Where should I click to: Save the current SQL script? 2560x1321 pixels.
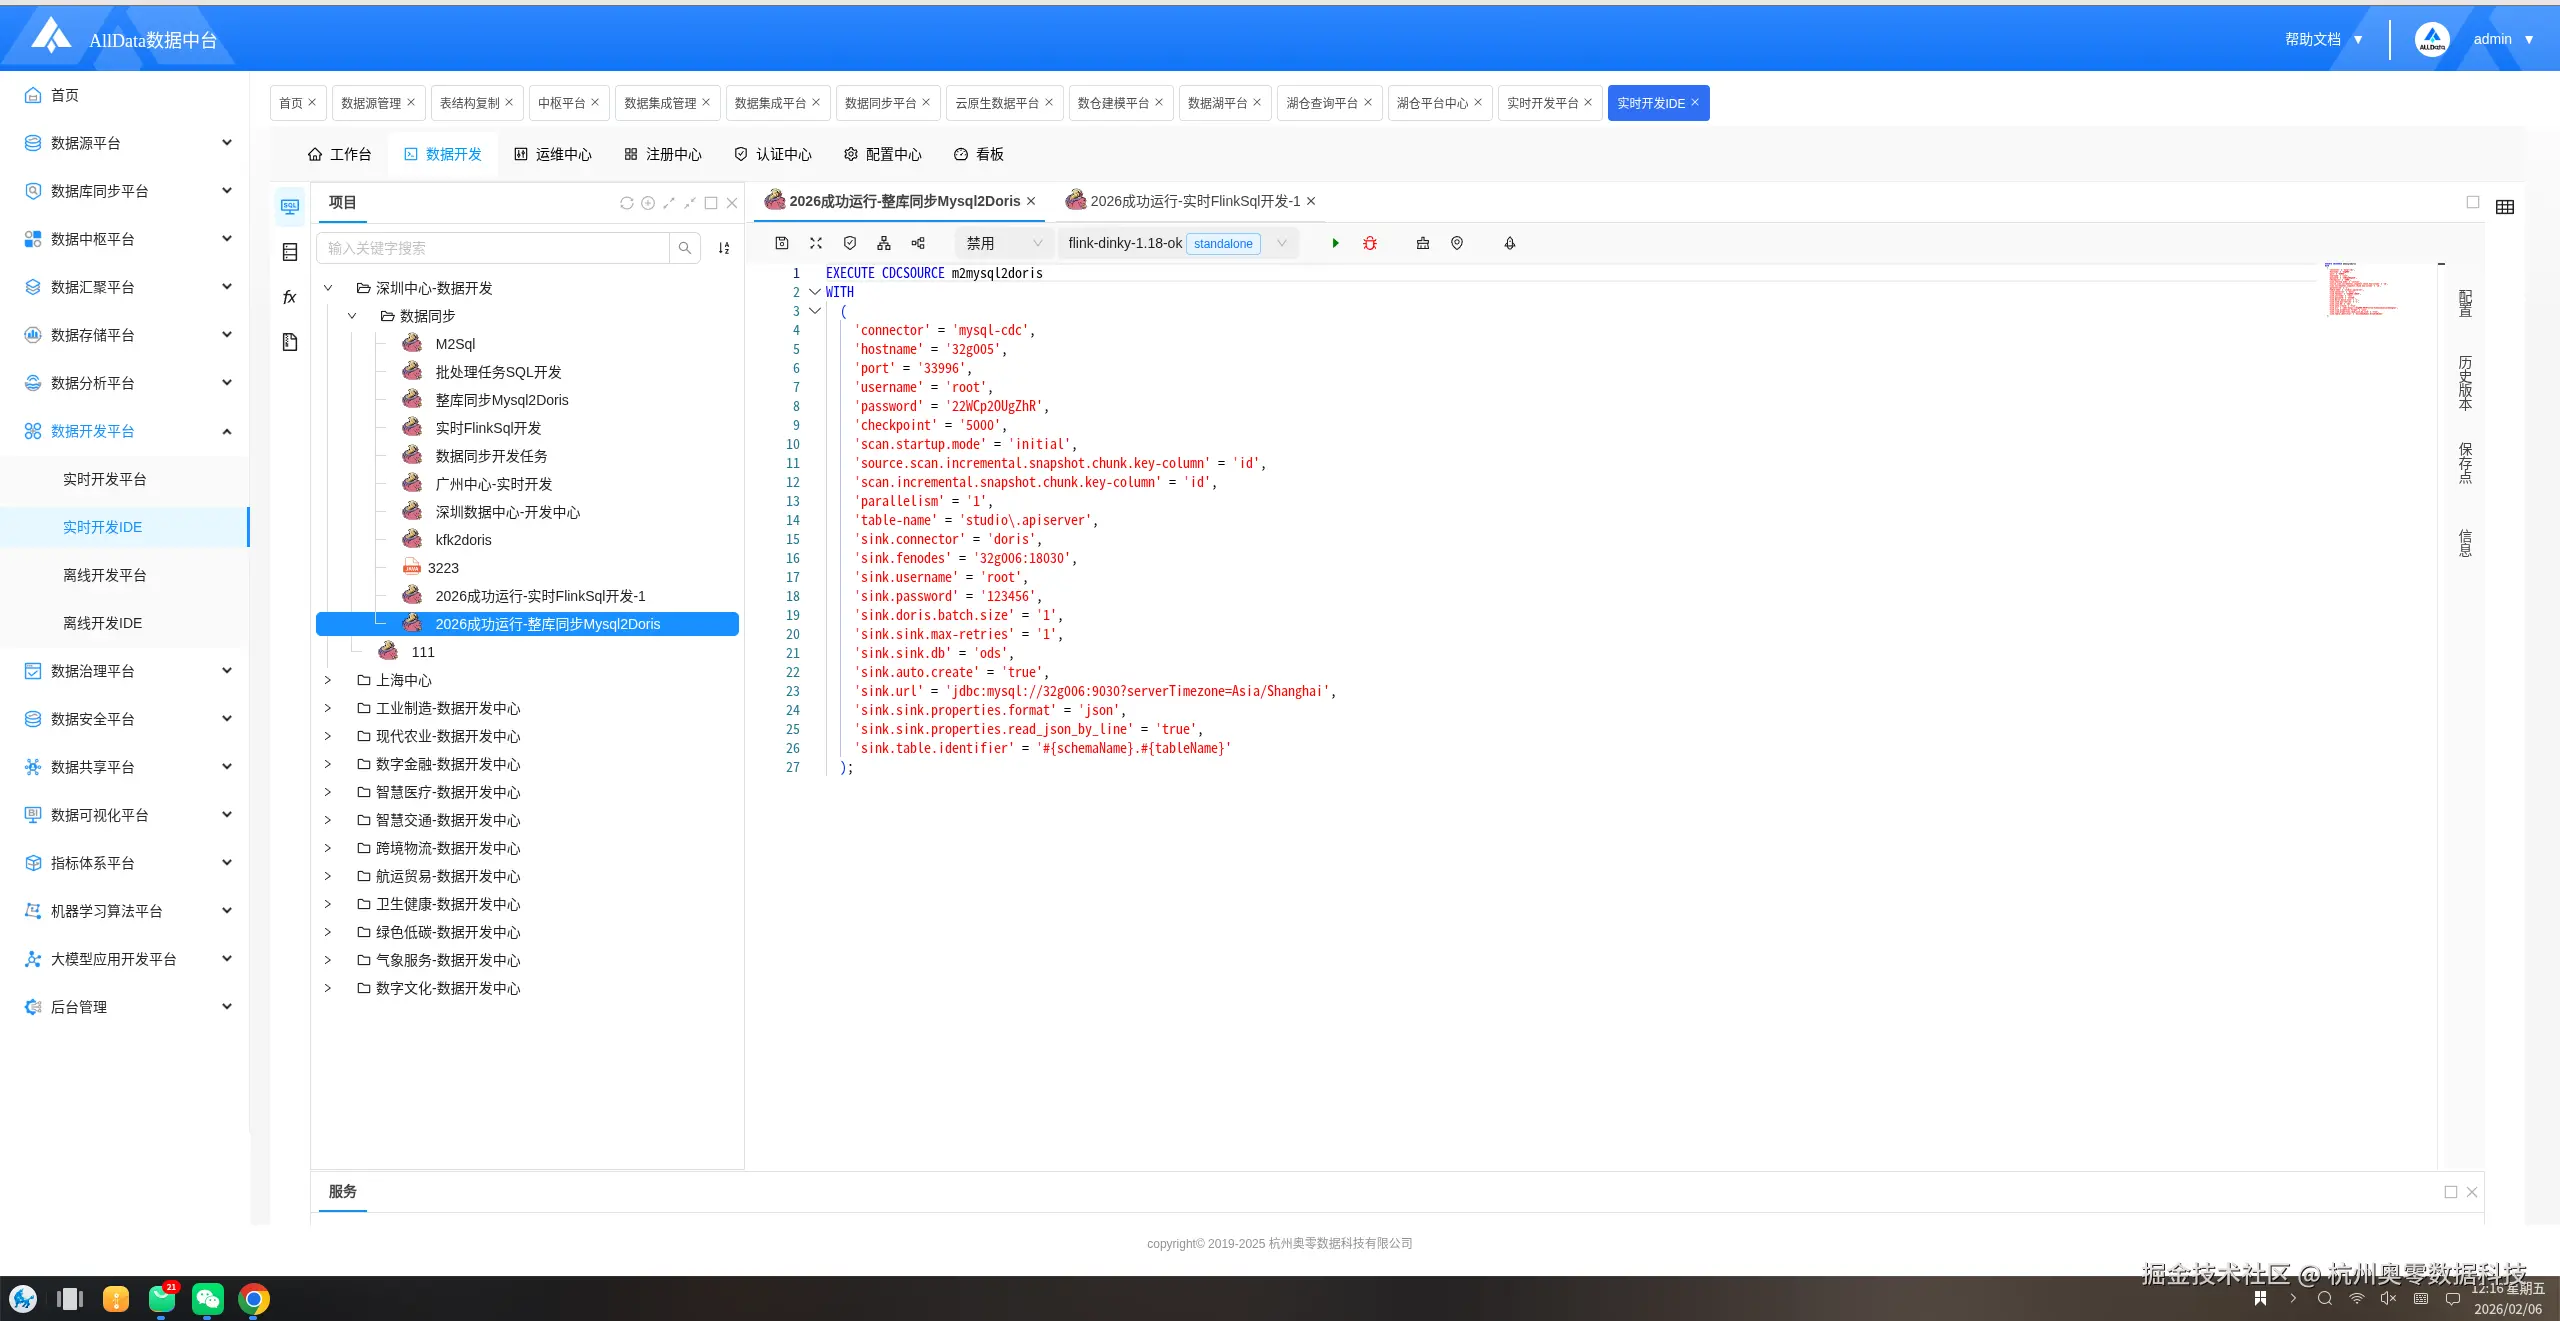pyautogui.click(x=782, y=243)
